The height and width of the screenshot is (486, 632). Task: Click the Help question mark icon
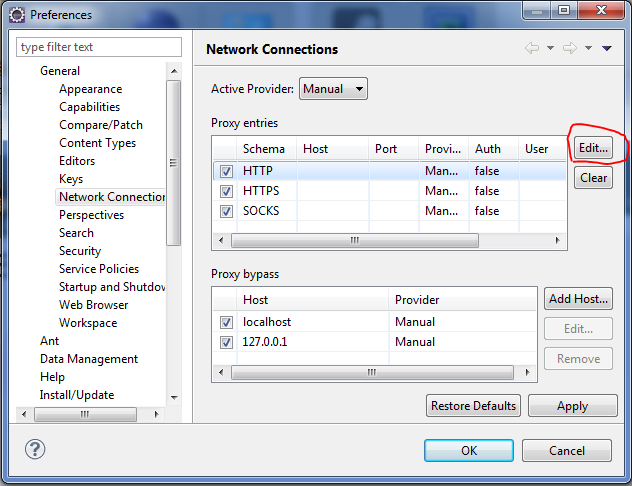(35, 450)
